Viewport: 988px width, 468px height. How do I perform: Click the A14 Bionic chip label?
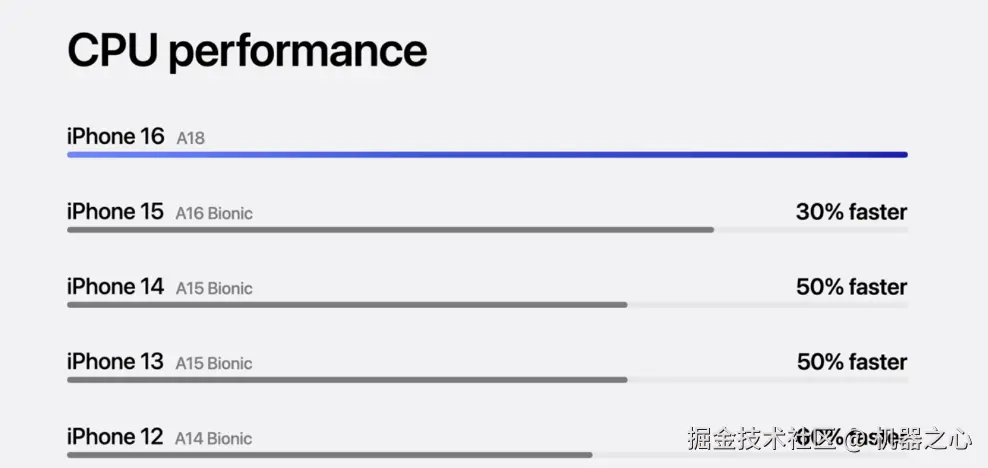pyautogui.click(x=214, y=438)
